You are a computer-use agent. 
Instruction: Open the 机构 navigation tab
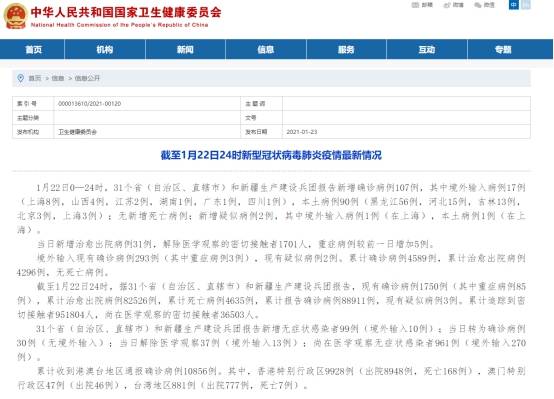[105, 49]
